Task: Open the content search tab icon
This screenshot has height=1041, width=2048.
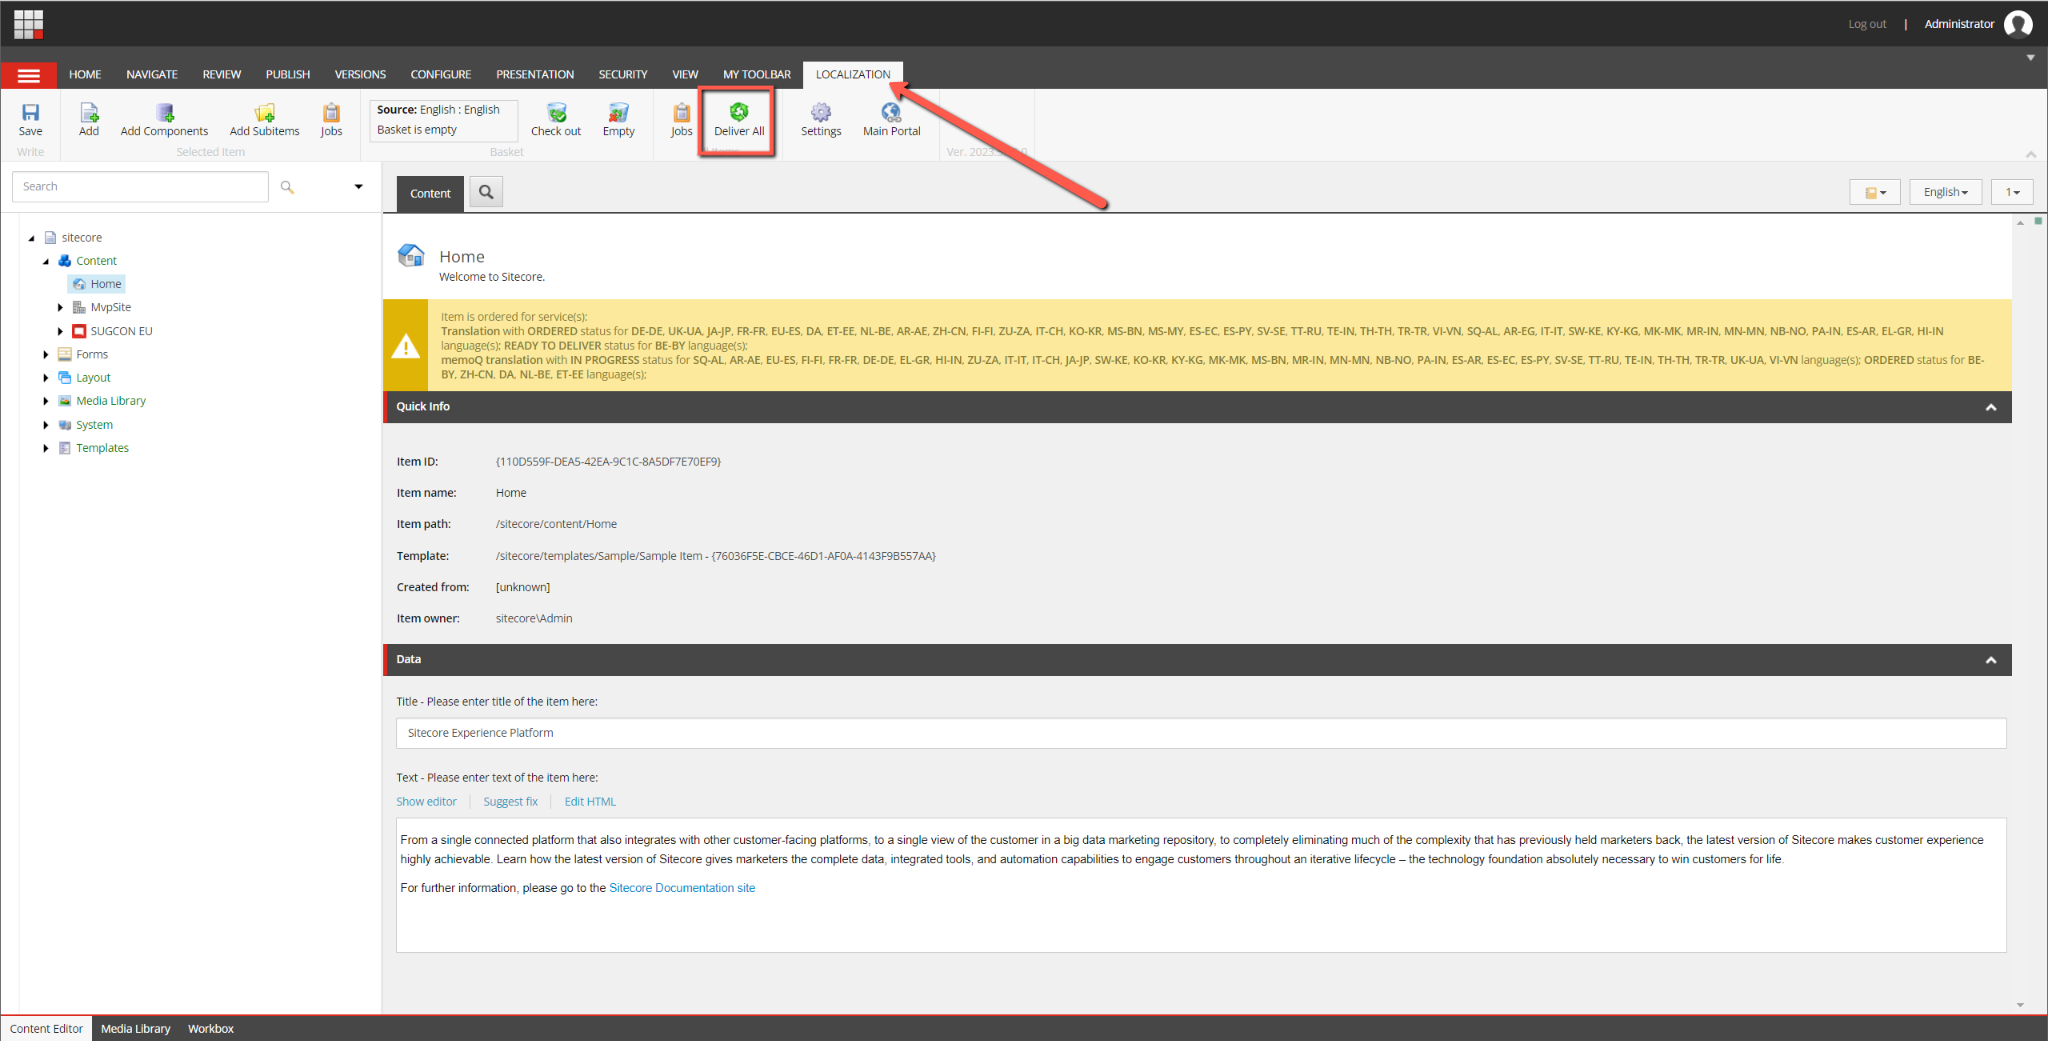Action: coord(486,192)
